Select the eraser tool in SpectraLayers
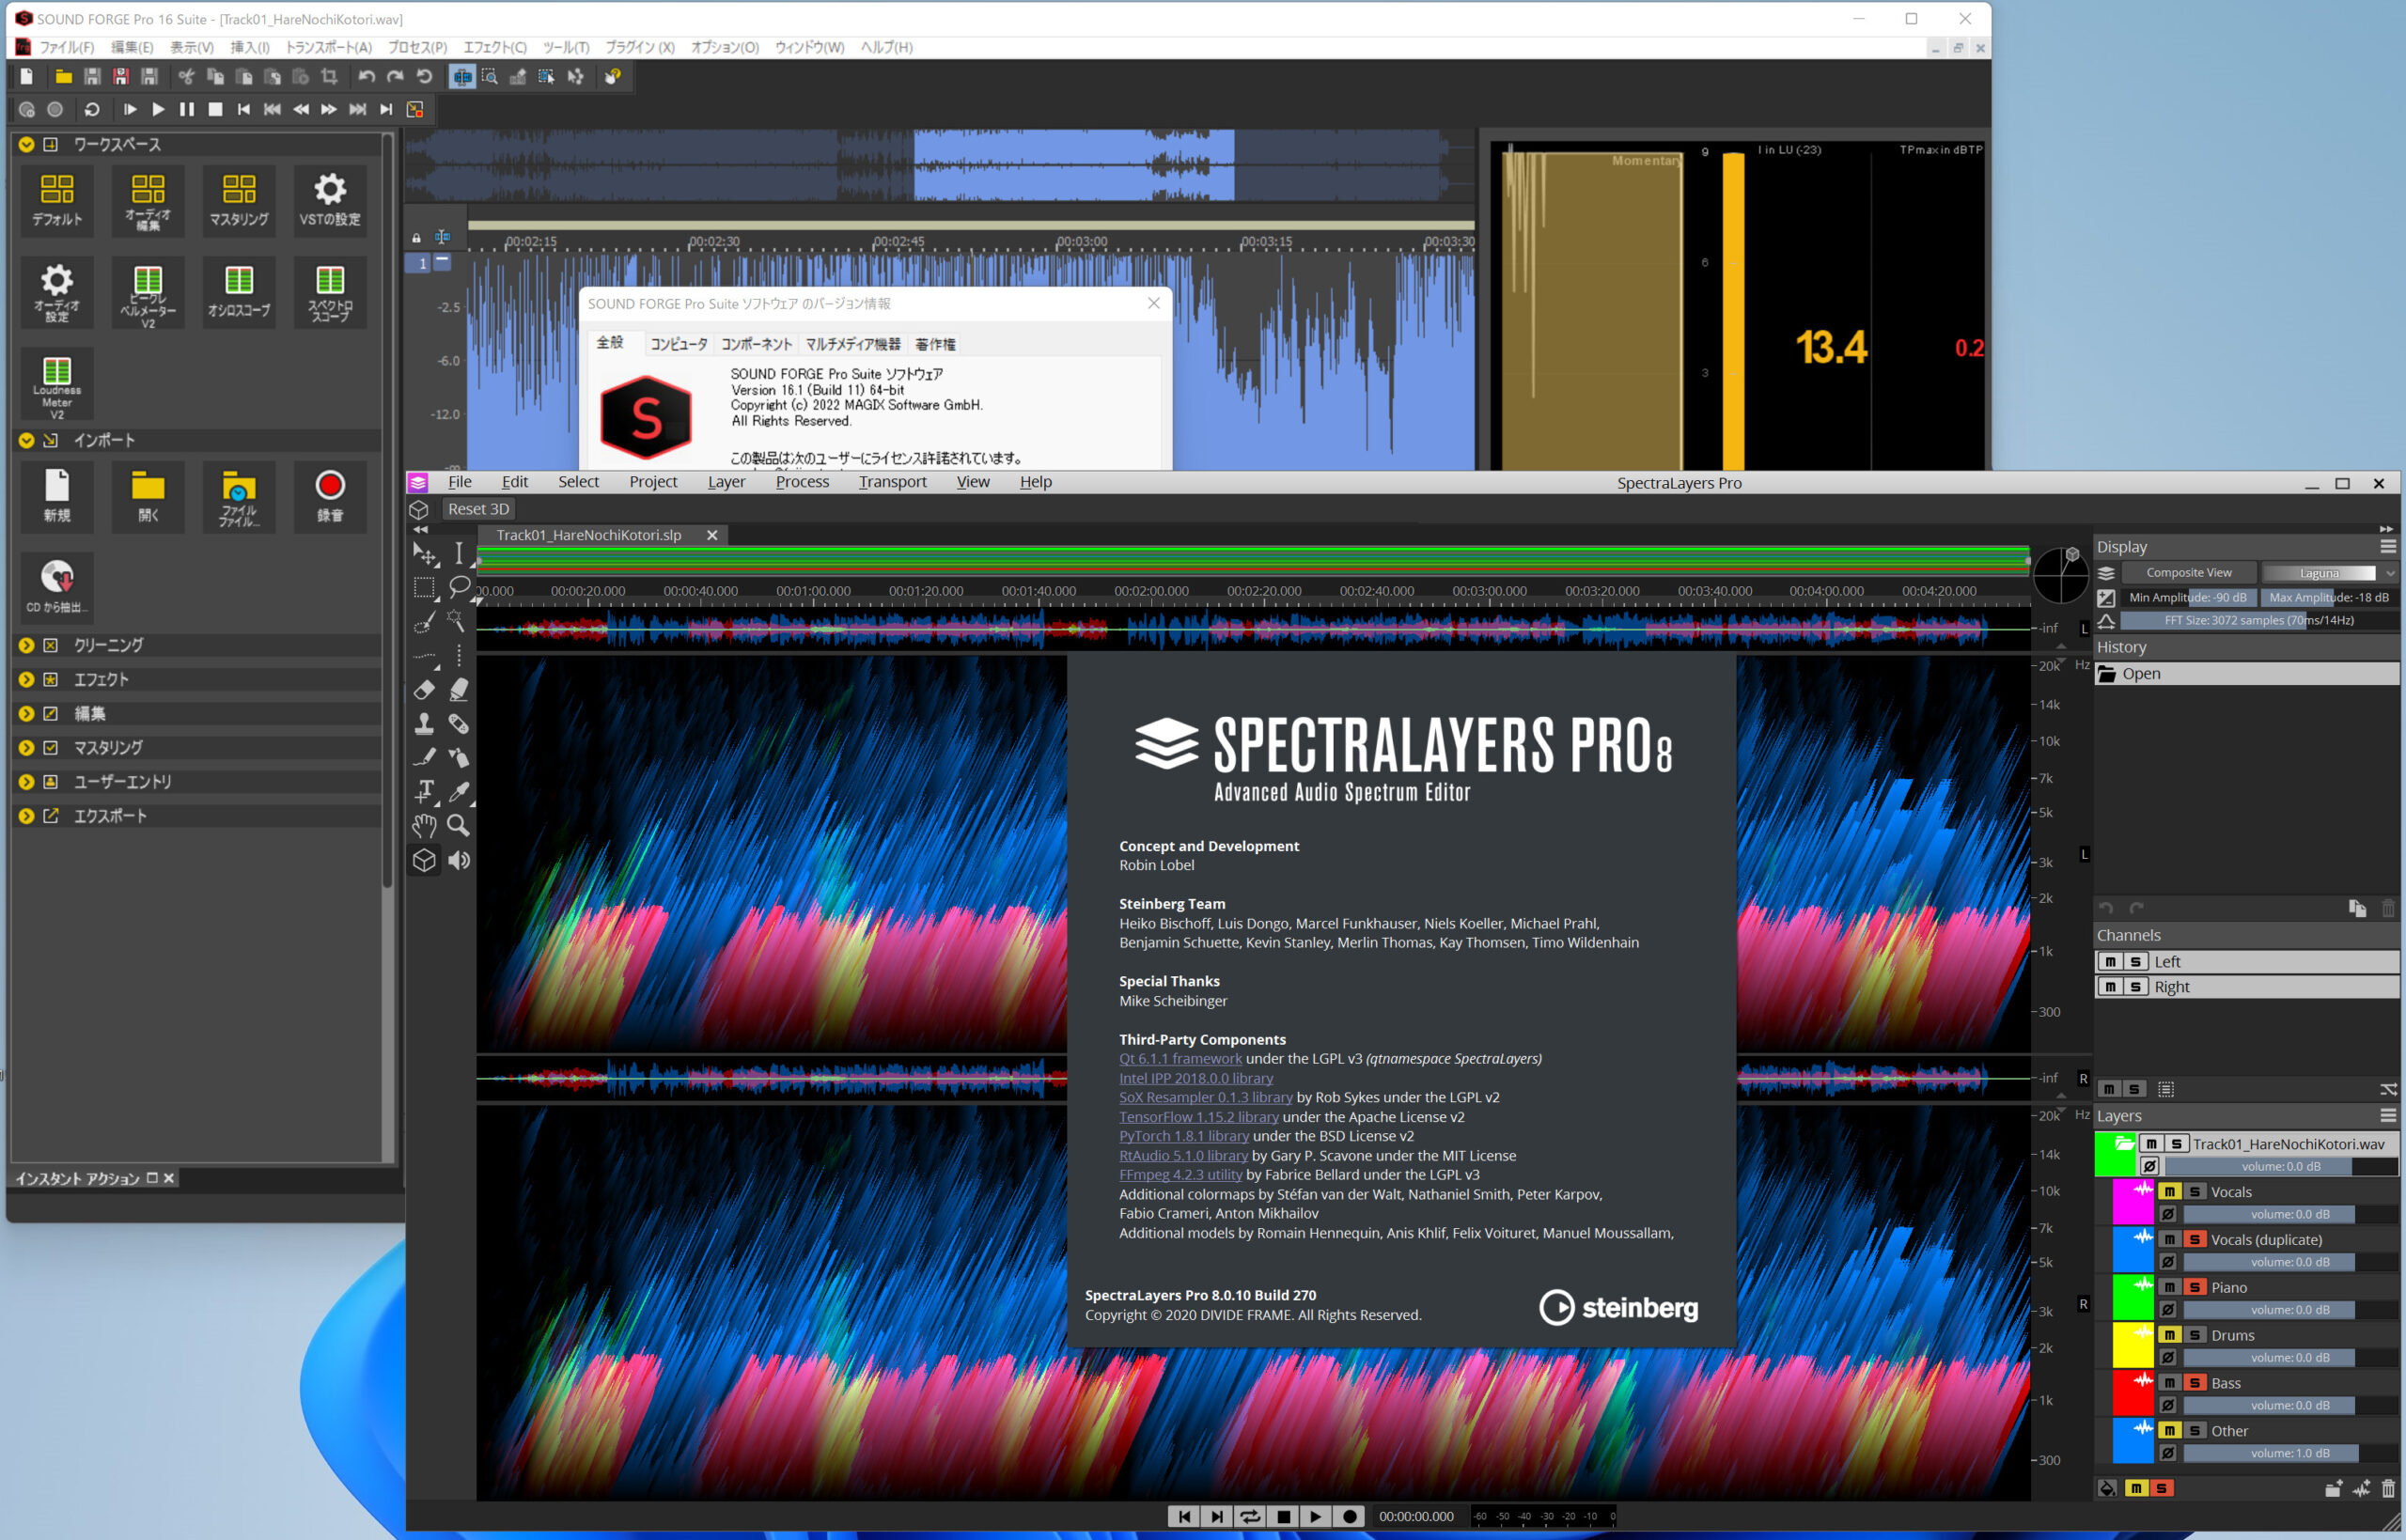 click(x=424, y=689)
